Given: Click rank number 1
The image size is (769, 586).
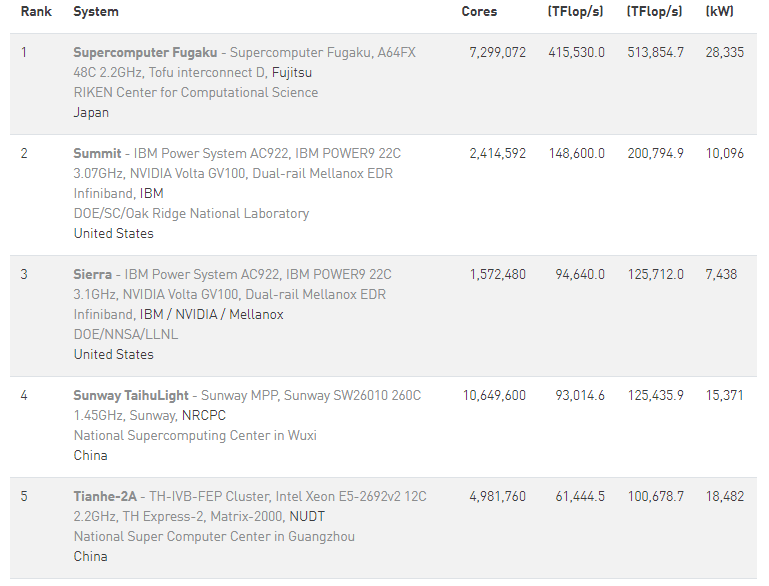Looking at the screenshot, I should tap(24, 52).
